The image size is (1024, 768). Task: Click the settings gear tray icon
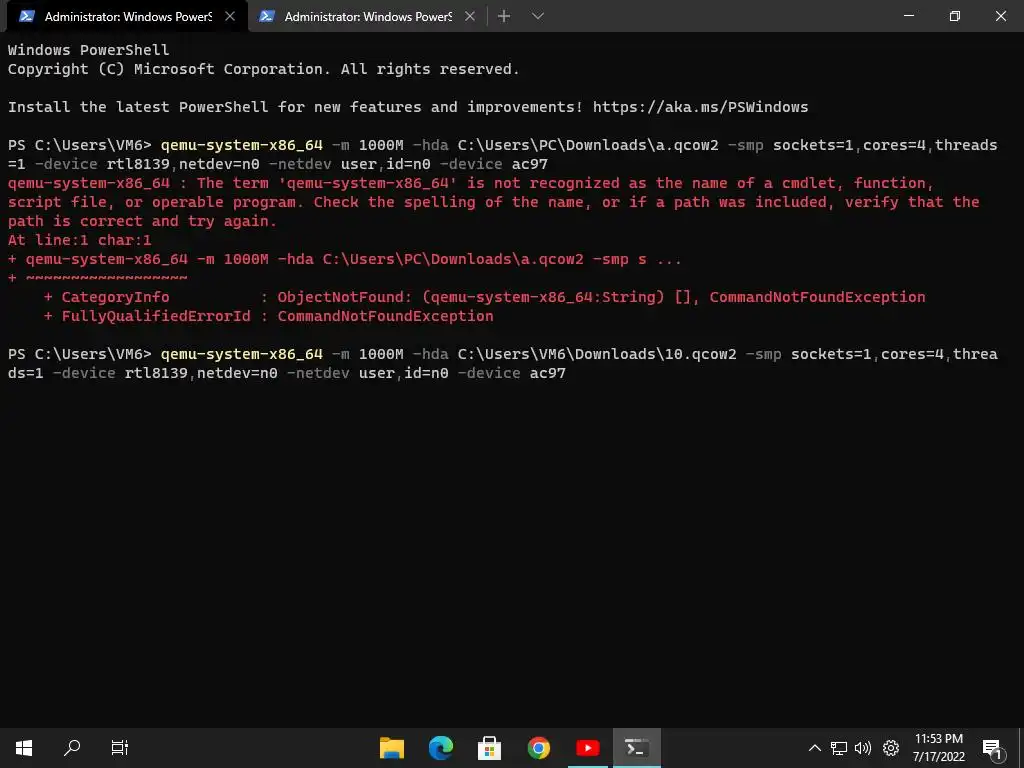click(891, 748)
